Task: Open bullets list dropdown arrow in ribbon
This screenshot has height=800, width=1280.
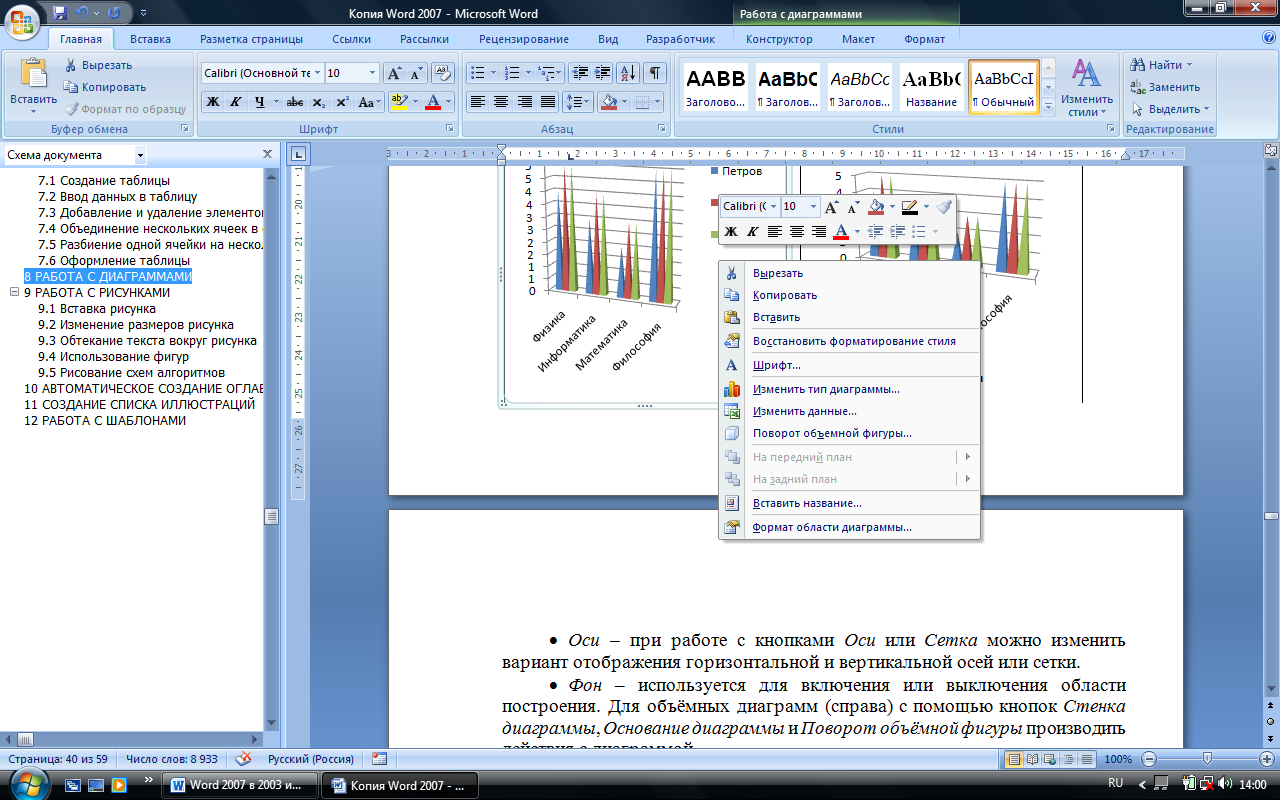Action: click(x=493, y=73)
